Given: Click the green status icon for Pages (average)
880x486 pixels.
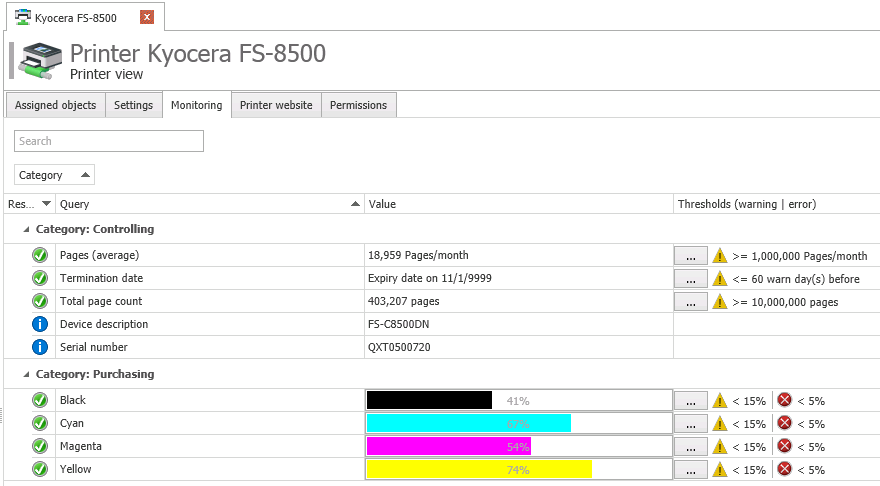Looking at the screenshot, I should click(40, 255).
